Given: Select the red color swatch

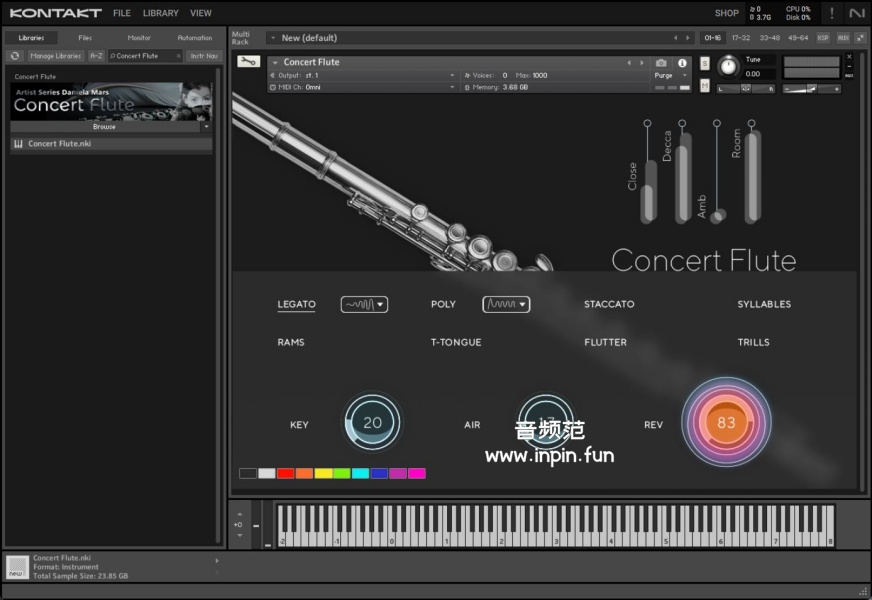Looking at the screenshot, I should (285, 473).
